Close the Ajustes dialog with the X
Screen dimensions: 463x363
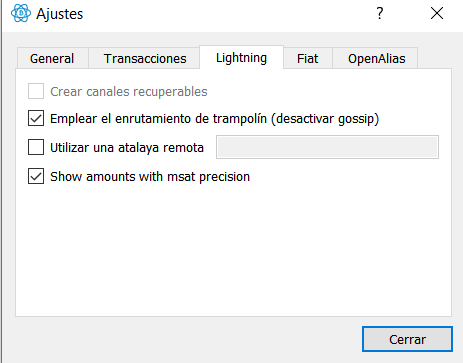click(437, 14)
